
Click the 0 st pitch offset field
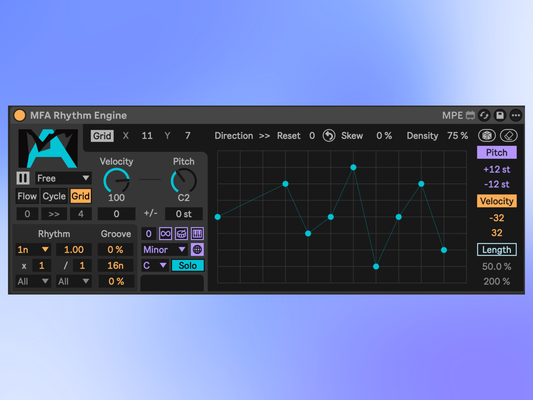pos(184,214)
